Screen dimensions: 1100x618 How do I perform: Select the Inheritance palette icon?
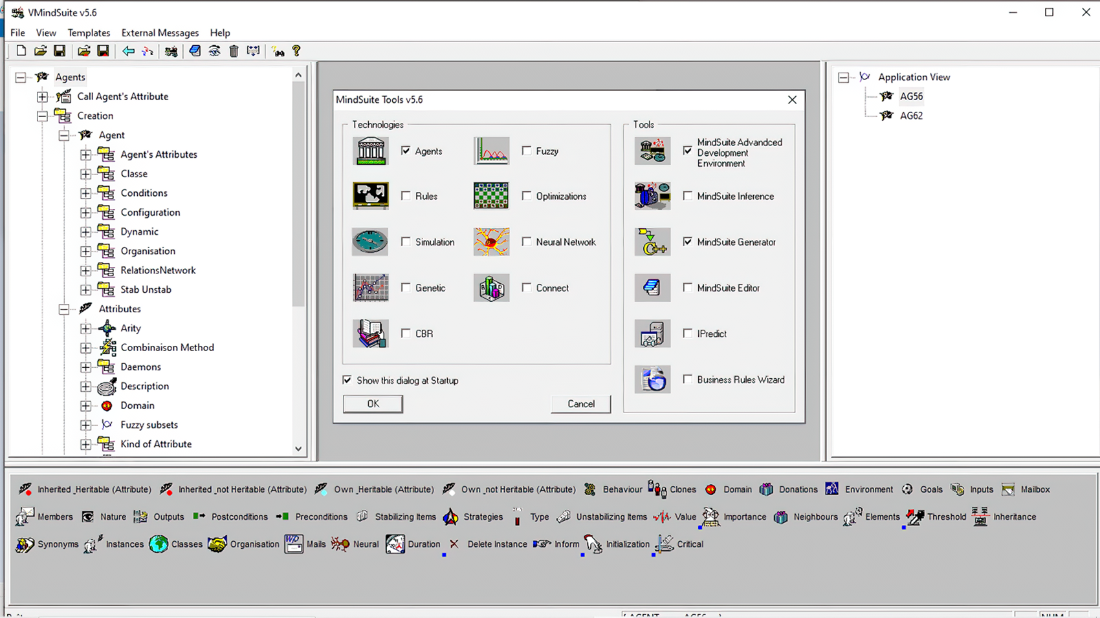(981, 517)
